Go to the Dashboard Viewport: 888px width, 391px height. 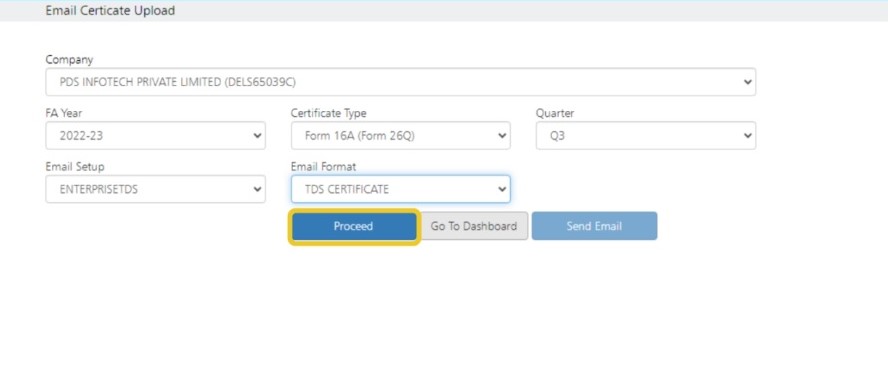(x=473, y=226)
